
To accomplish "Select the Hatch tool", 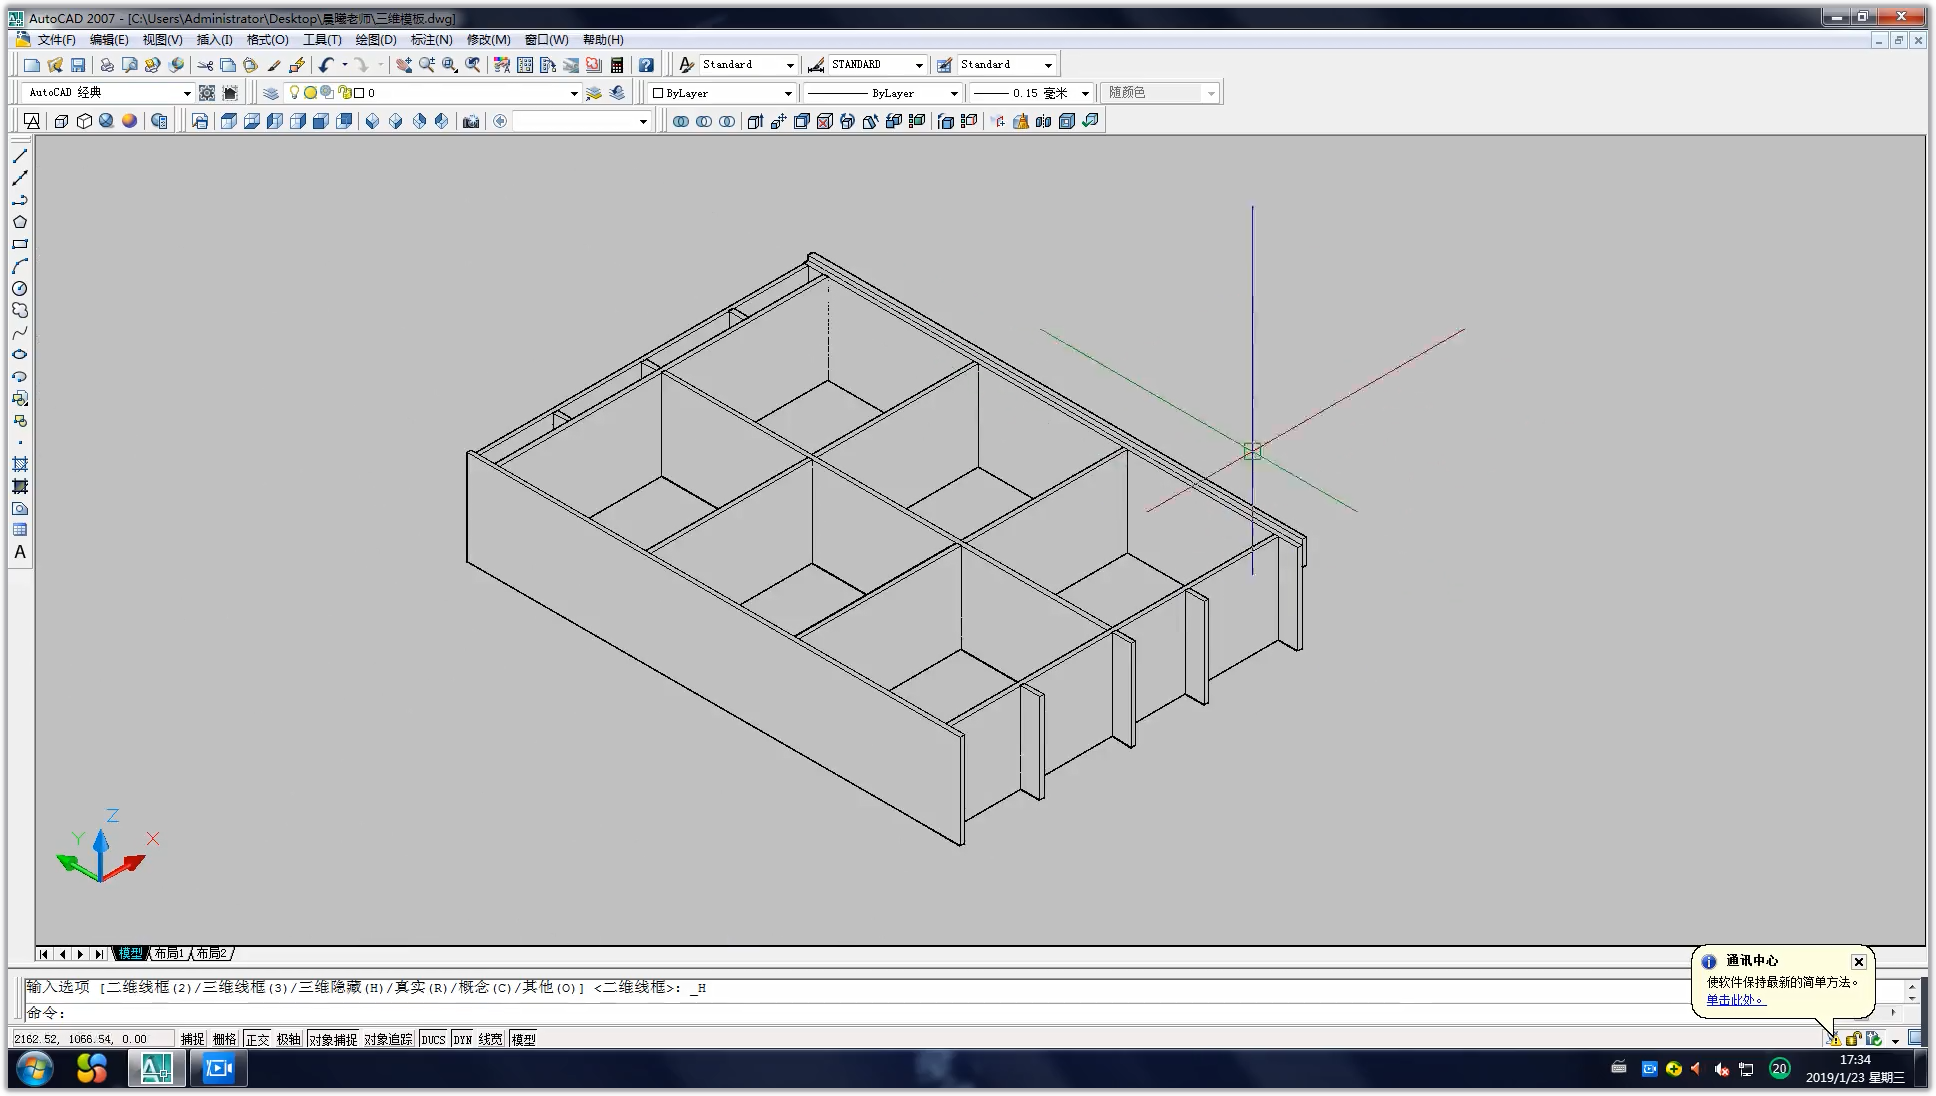I will coord(20,464).
